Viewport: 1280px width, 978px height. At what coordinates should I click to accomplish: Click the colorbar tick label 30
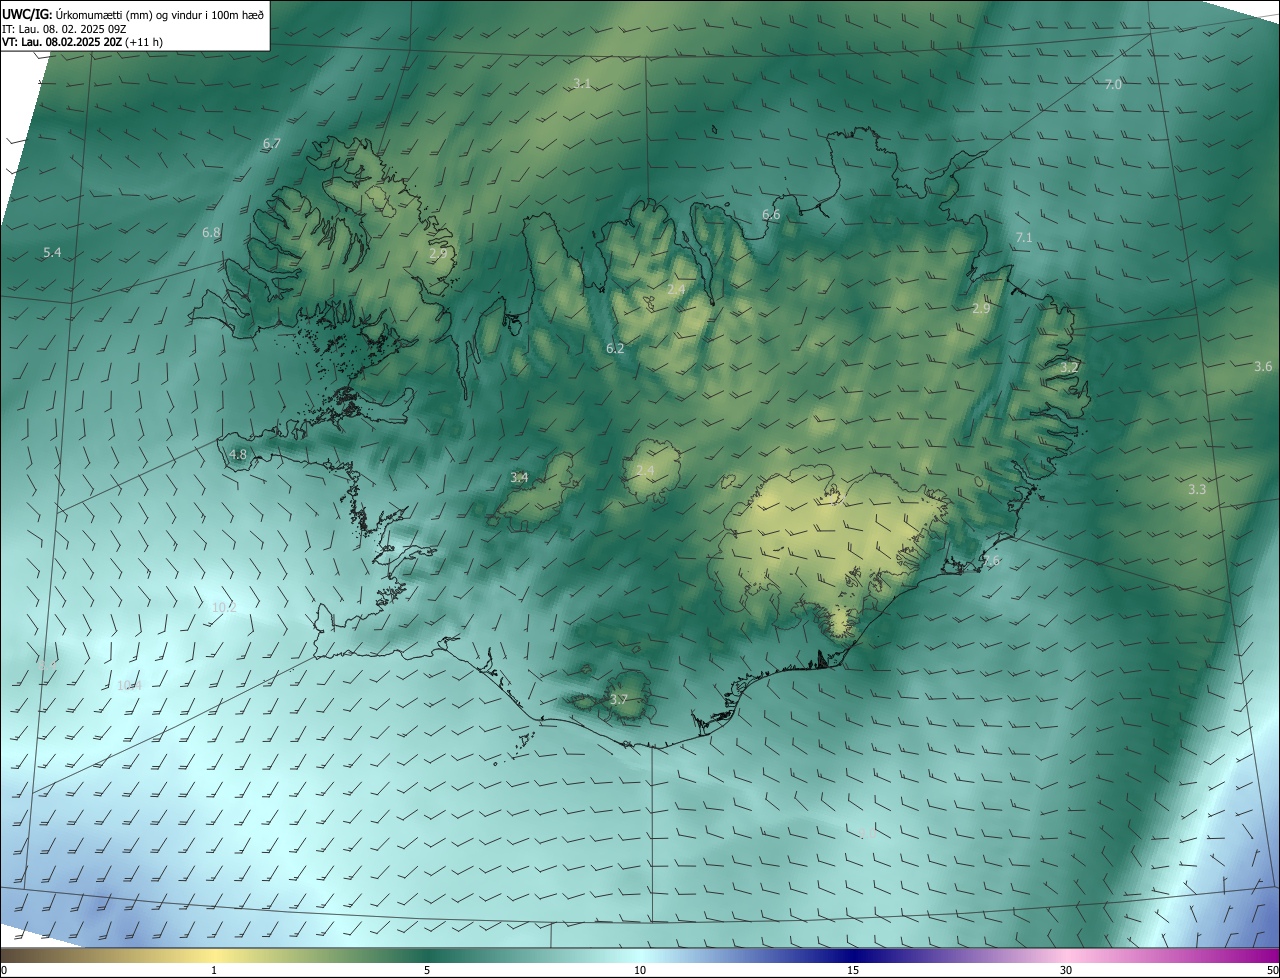tap(1066, 970)
